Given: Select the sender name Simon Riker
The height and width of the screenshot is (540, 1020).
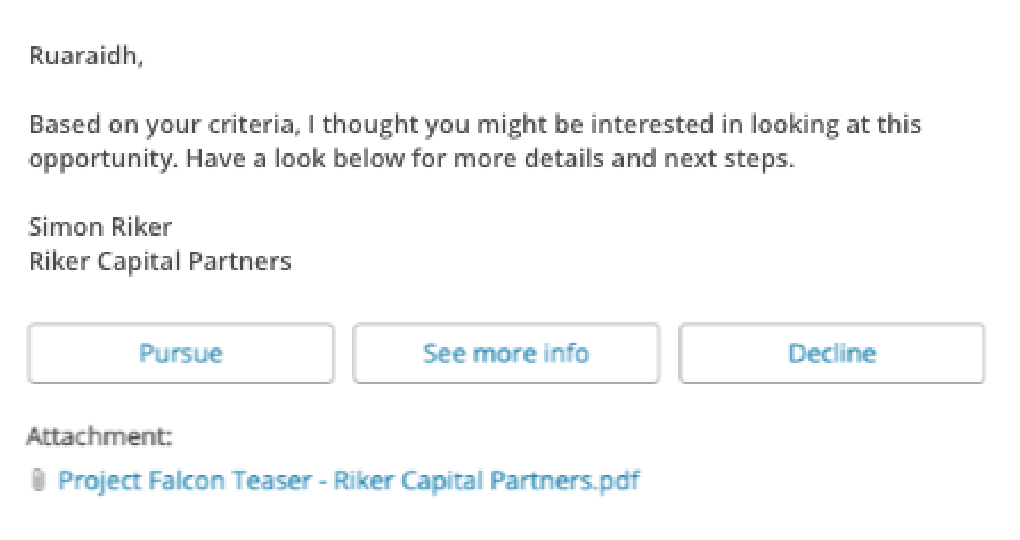Looking at the screenshot, I should click(100, 227).
